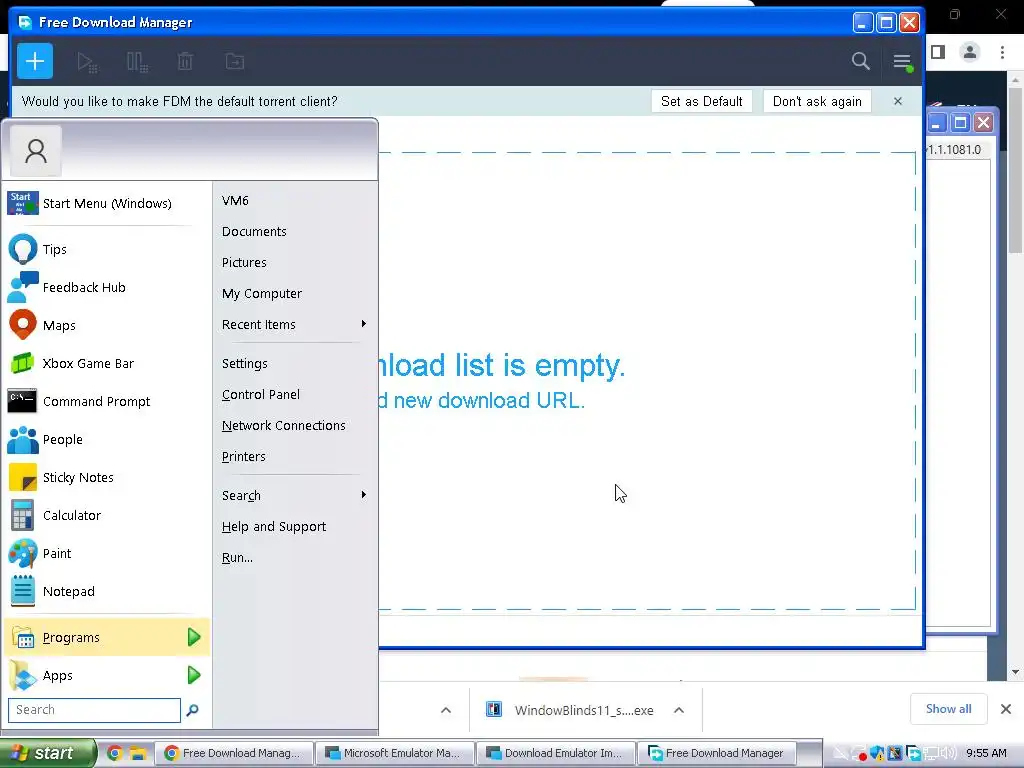The image size is (1024, 768).
Task: Open the FDM hamburger menu
Action: (x=903, y=62)
